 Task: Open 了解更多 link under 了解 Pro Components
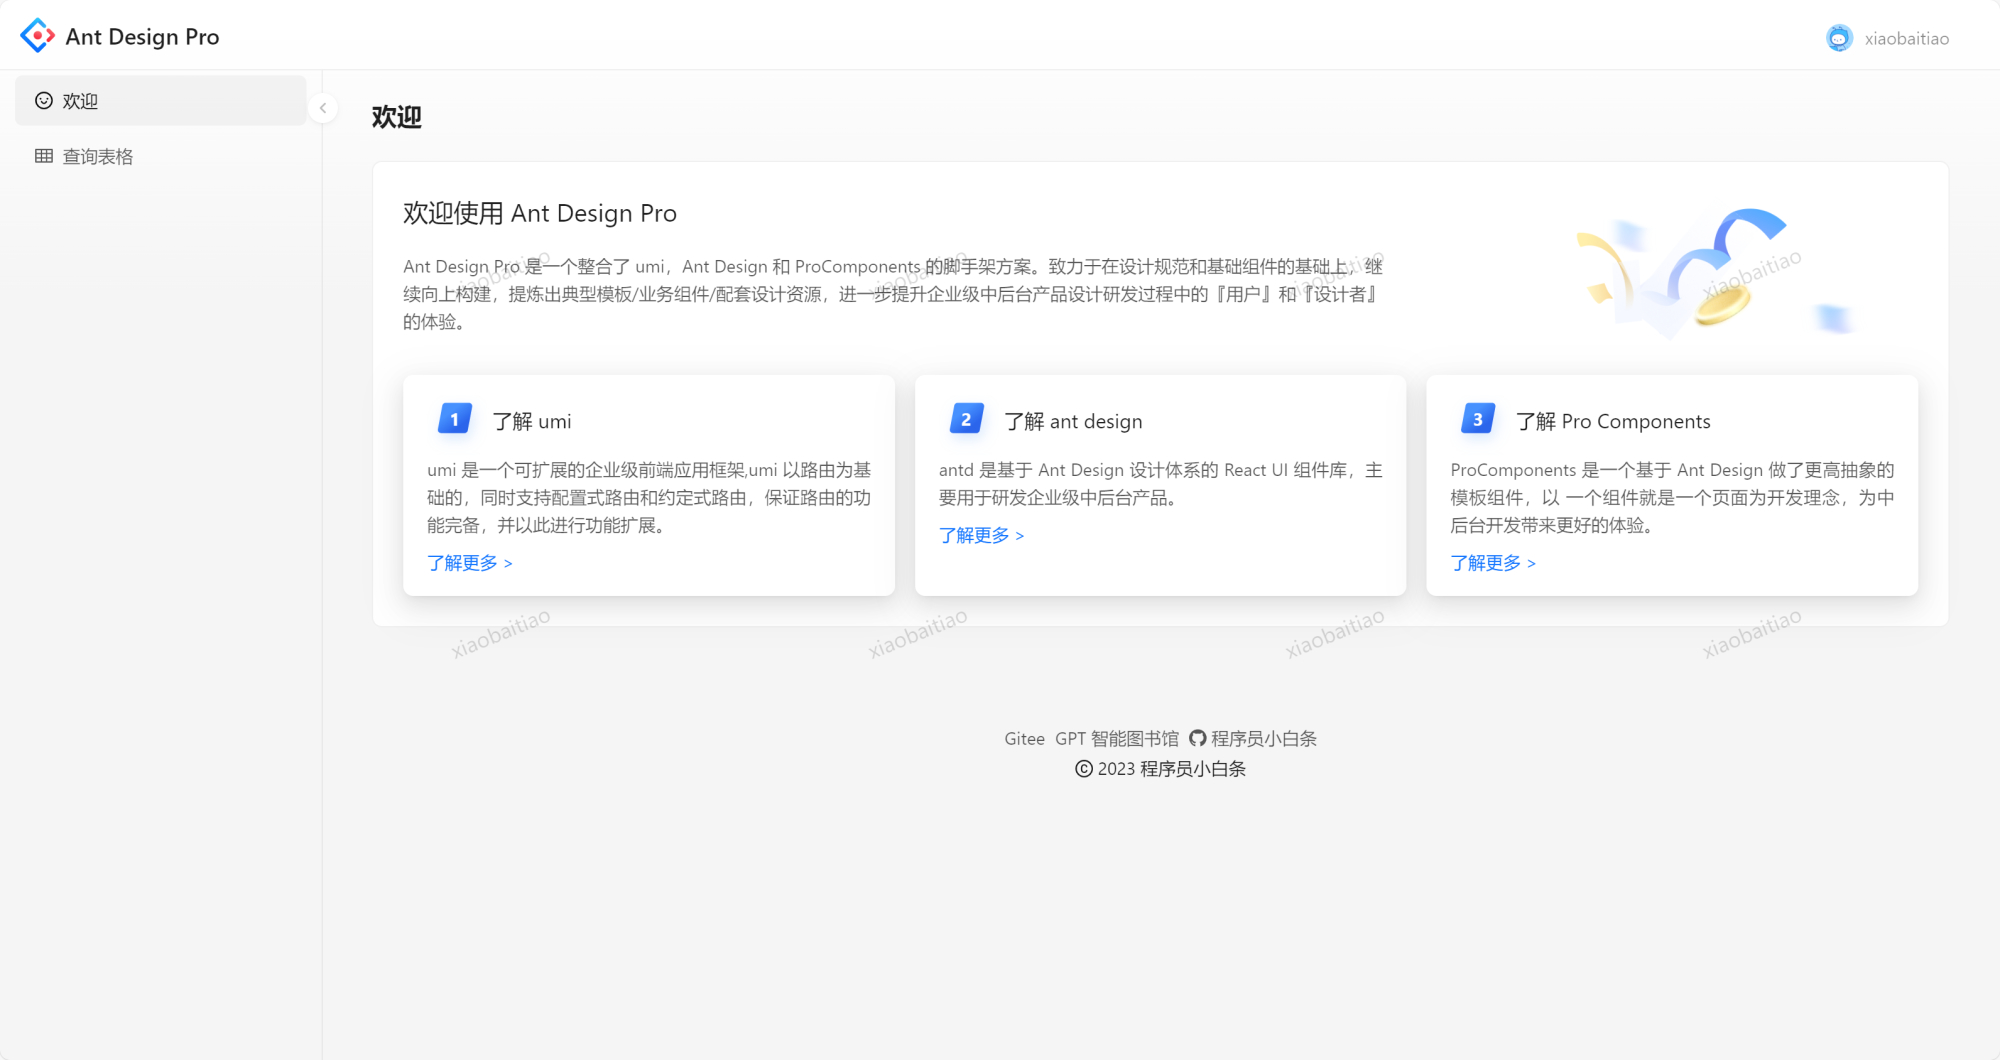[x=1493, y=563]
